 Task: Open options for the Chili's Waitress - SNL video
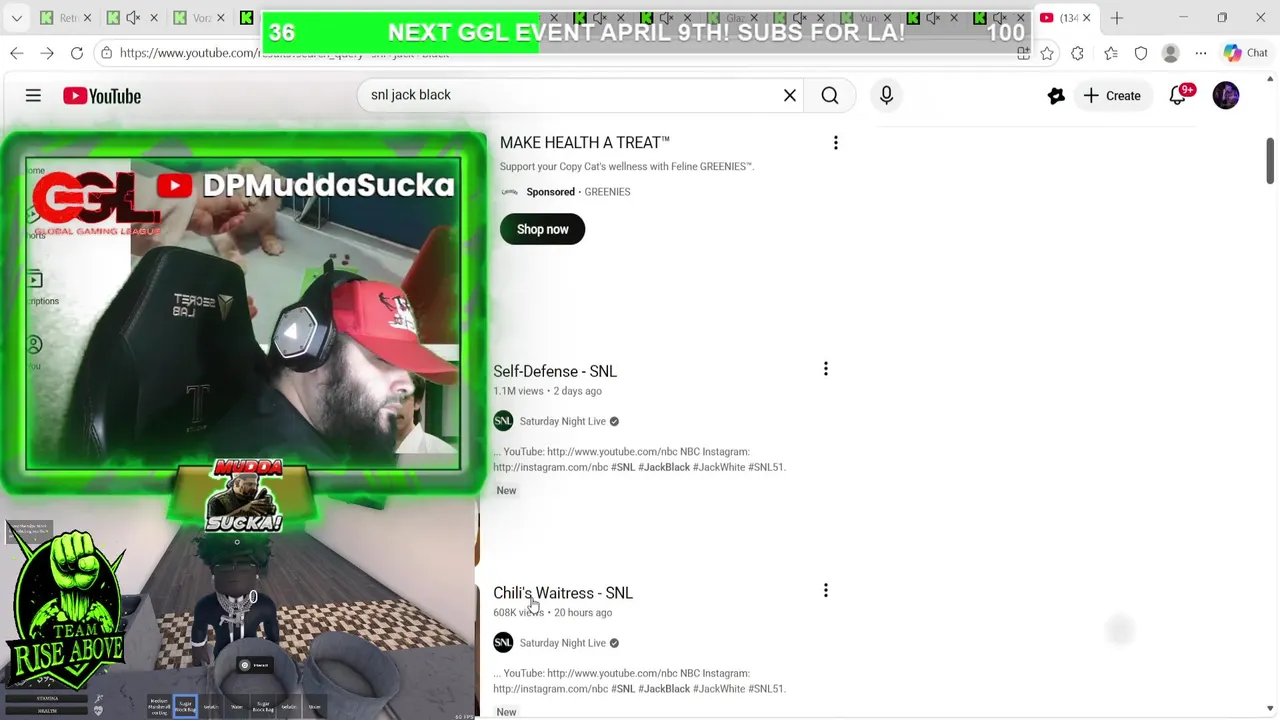tap(826, 591)
